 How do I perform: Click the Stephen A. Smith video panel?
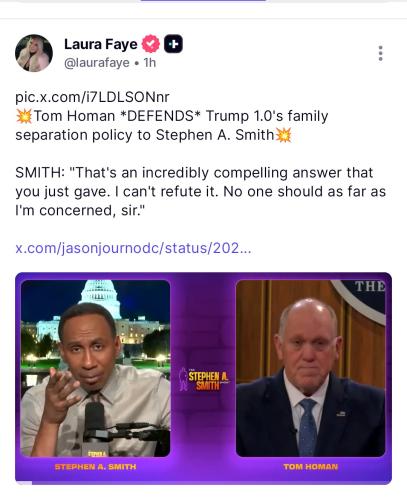[x=96, y=368]
